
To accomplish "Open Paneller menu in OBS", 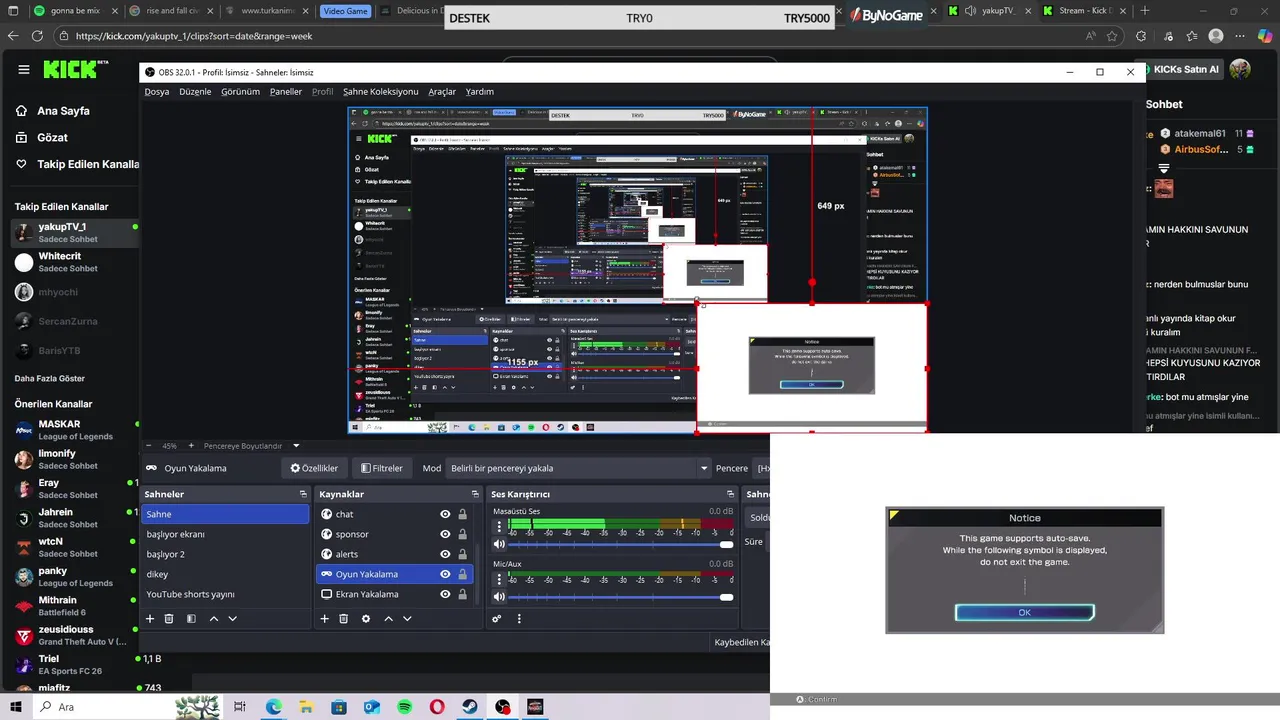I will (x=286, y=91).
